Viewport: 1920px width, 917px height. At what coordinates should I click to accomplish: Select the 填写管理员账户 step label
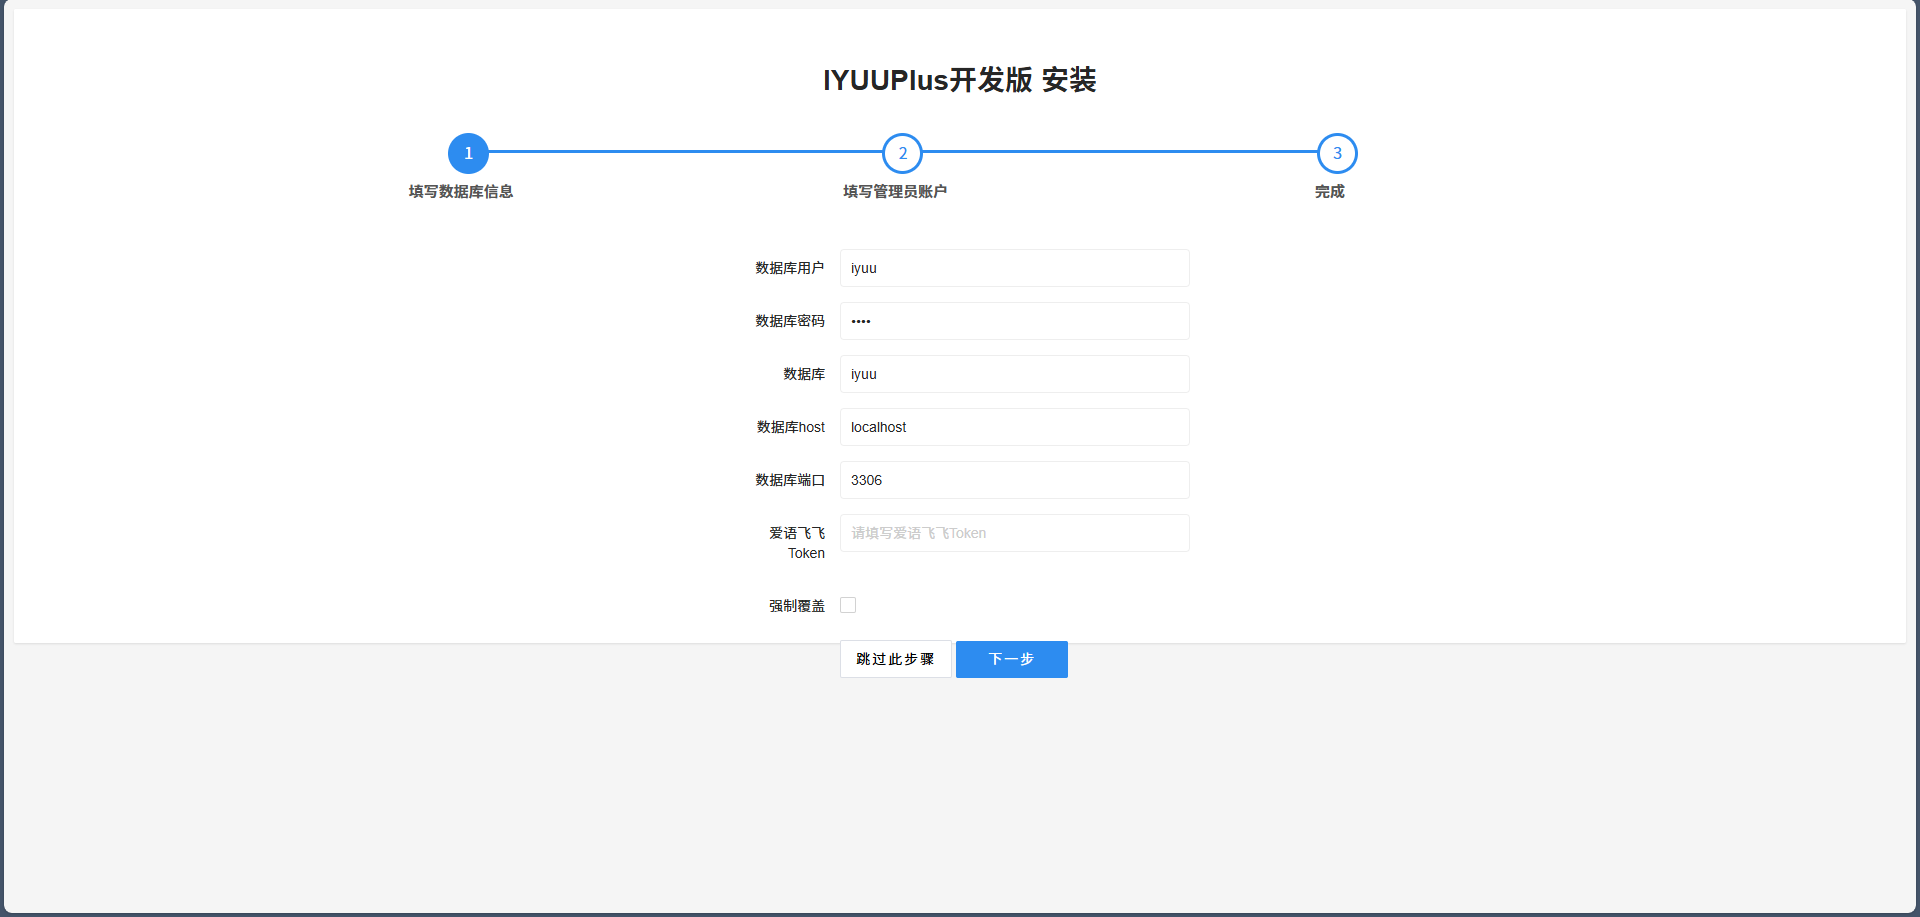click(895, 192)
